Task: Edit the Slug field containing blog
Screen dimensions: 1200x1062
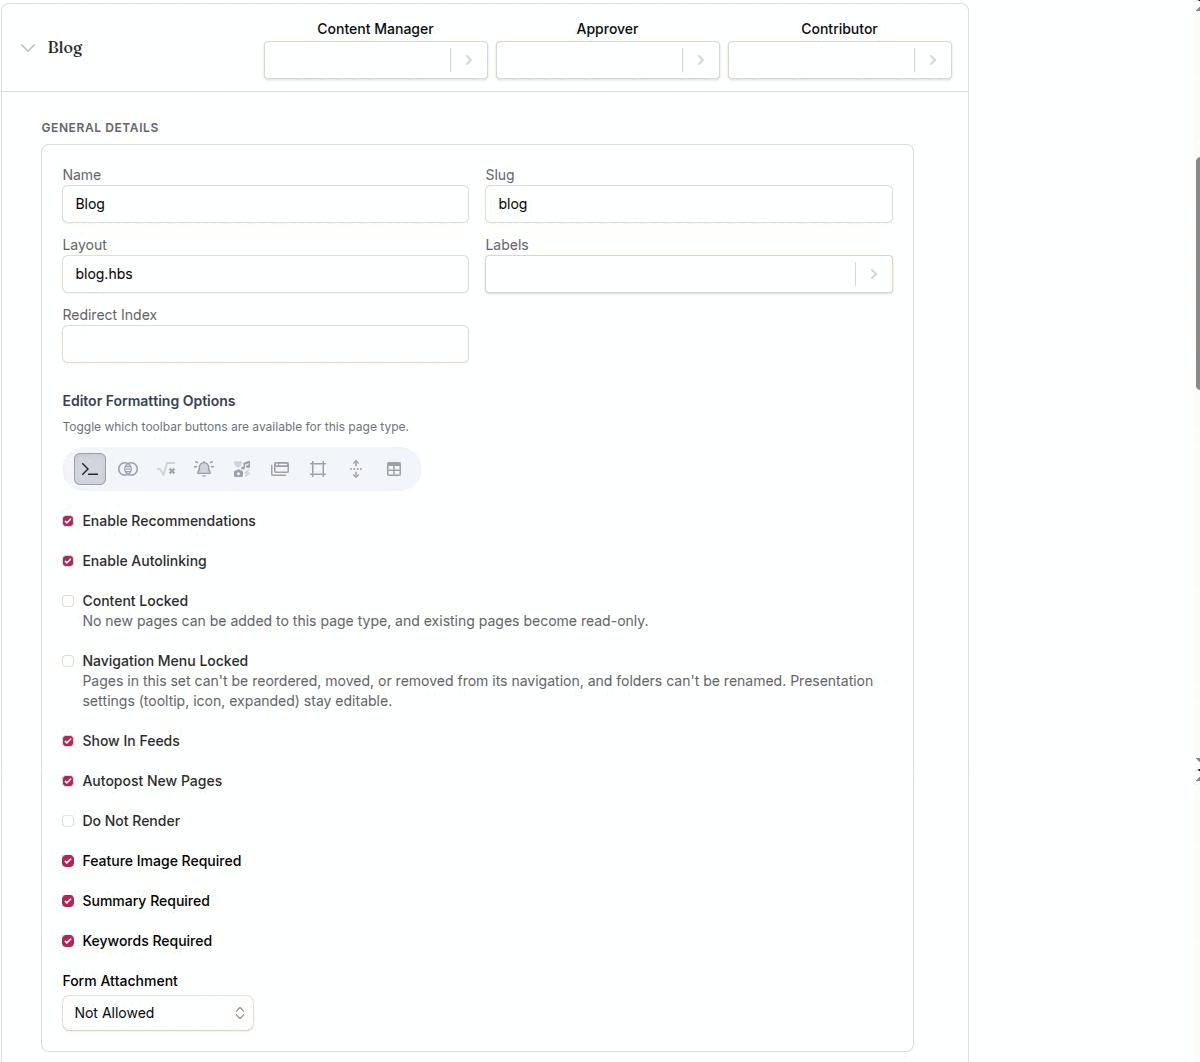Action: click(x=689, y=204)
